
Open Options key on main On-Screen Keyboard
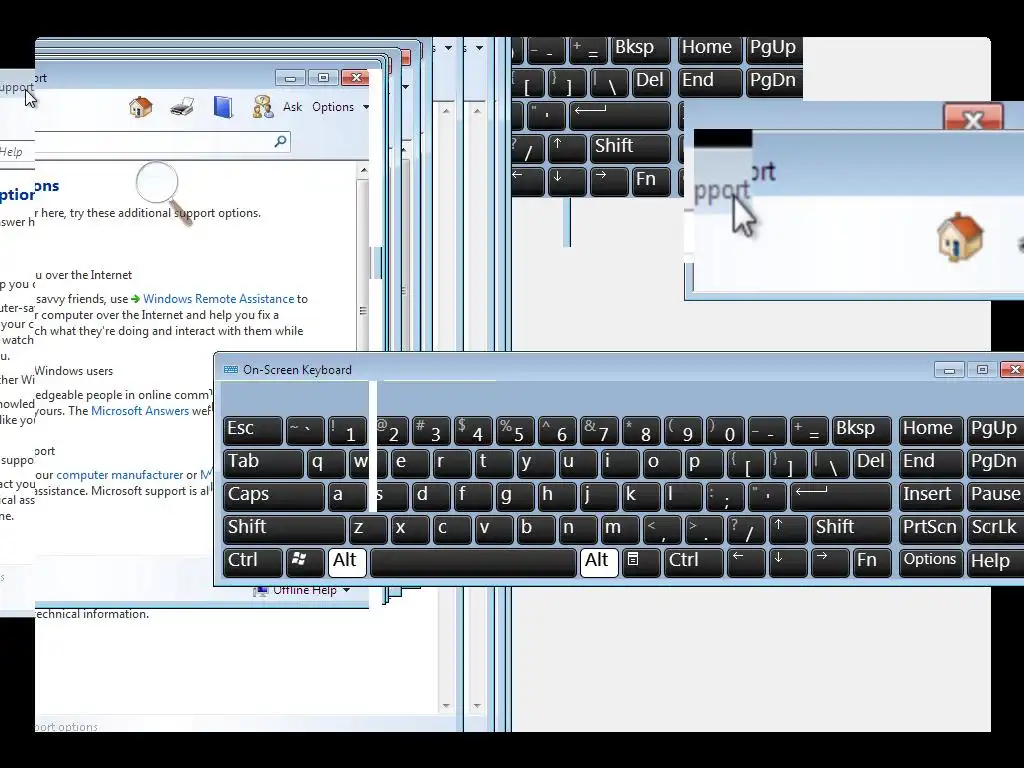pos(931,561)
